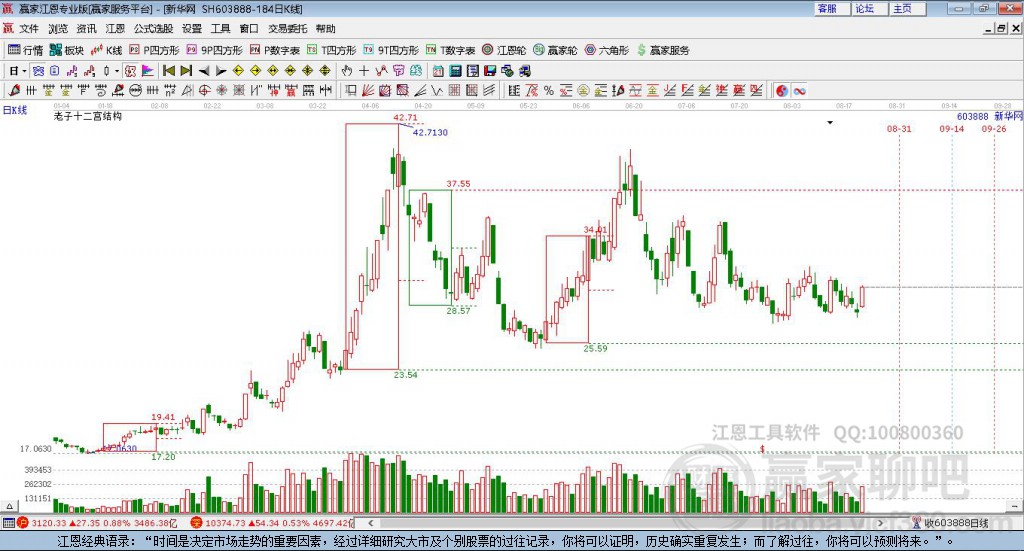Image resolution: width=1024 pixels, height=551 pixels.
Task: Click the chart scrollbar left arrow
Action: click(371, 523)
